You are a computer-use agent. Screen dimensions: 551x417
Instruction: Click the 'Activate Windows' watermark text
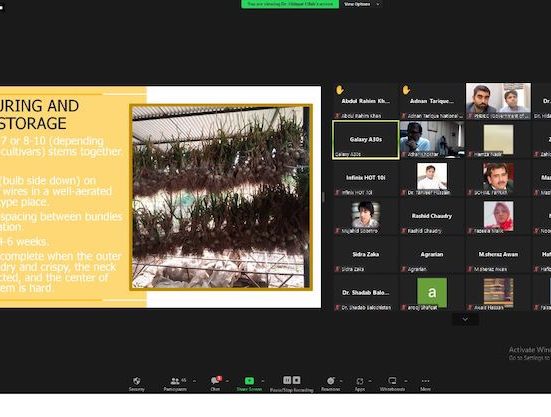[530, 350]
